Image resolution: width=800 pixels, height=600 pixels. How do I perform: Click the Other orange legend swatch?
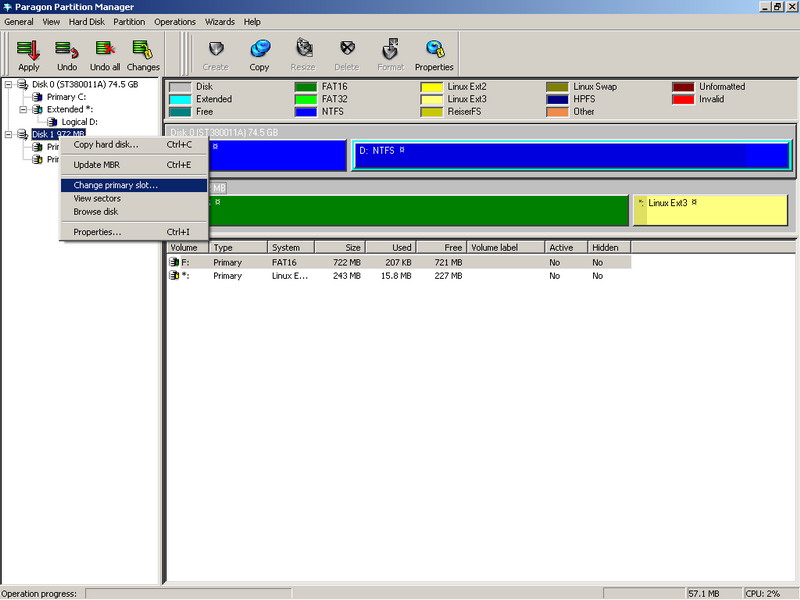click(557, 112)
